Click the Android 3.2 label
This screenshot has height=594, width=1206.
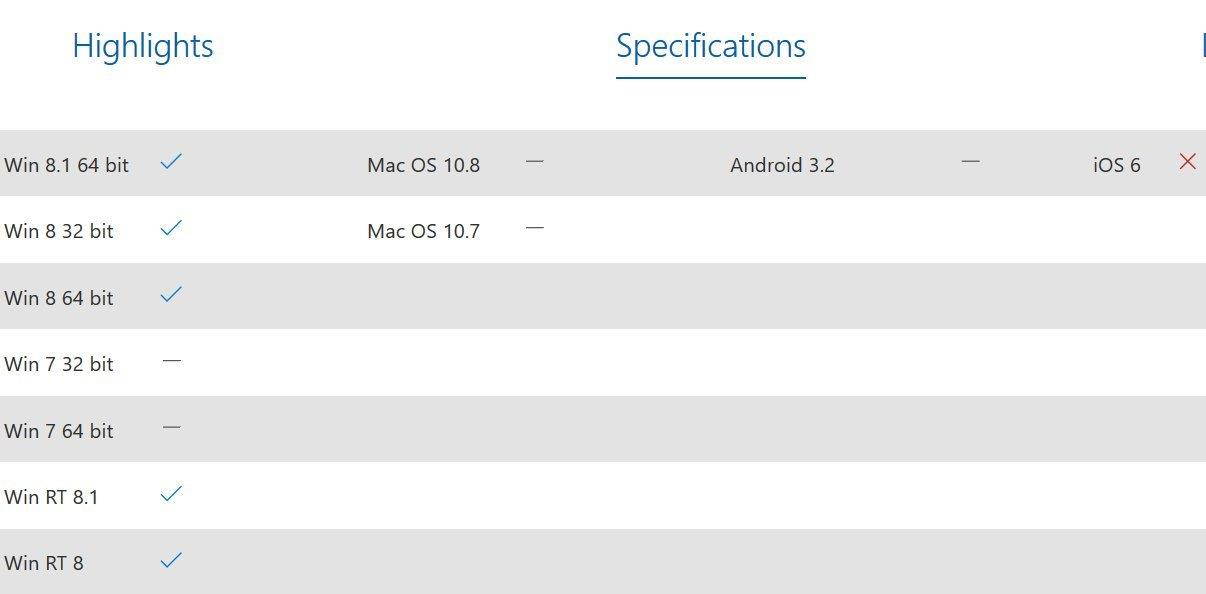point(782,165)
